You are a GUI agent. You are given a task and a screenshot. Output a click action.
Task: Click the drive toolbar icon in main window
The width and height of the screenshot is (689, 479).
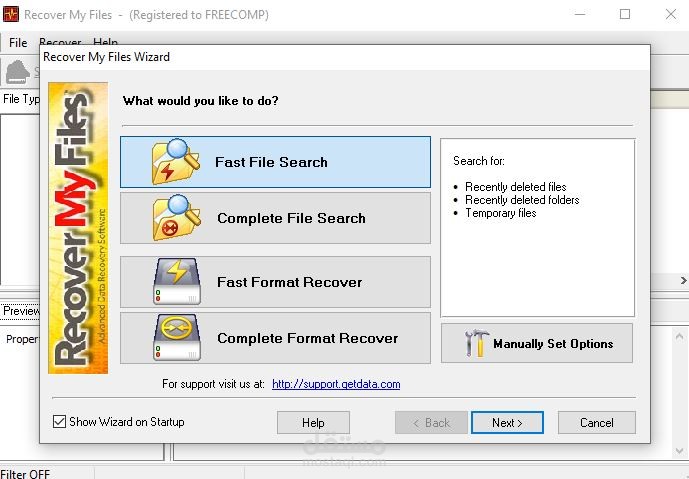(18, 71)
